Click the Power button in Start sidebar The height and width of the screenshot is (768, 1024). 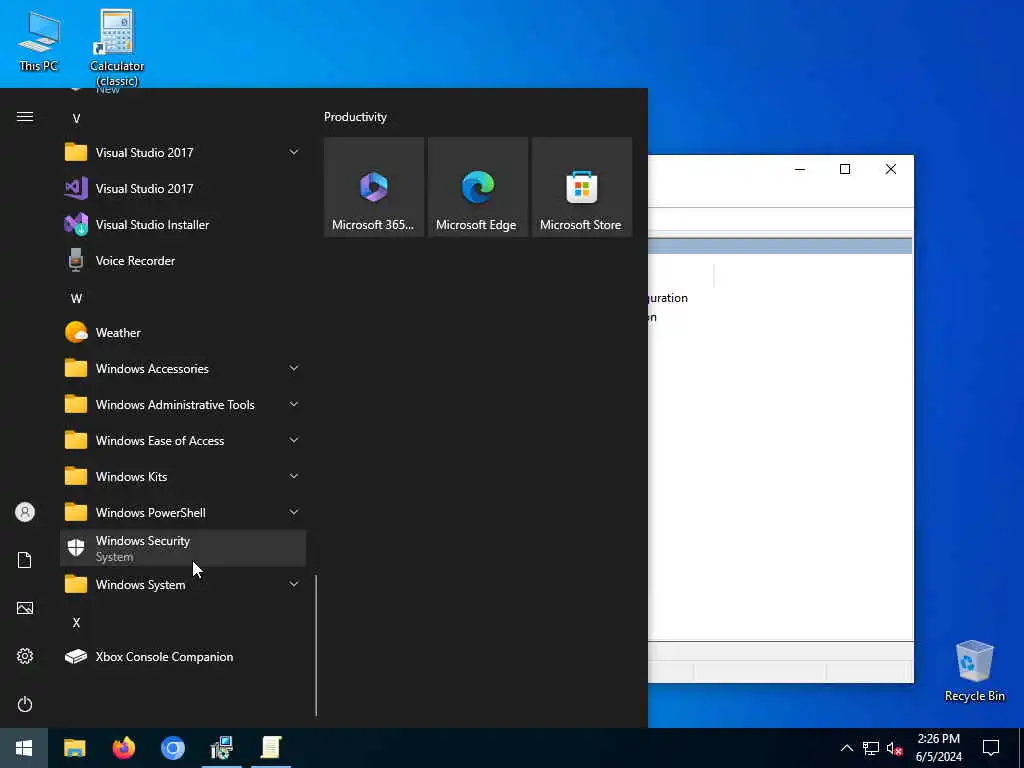click(25, 704)
